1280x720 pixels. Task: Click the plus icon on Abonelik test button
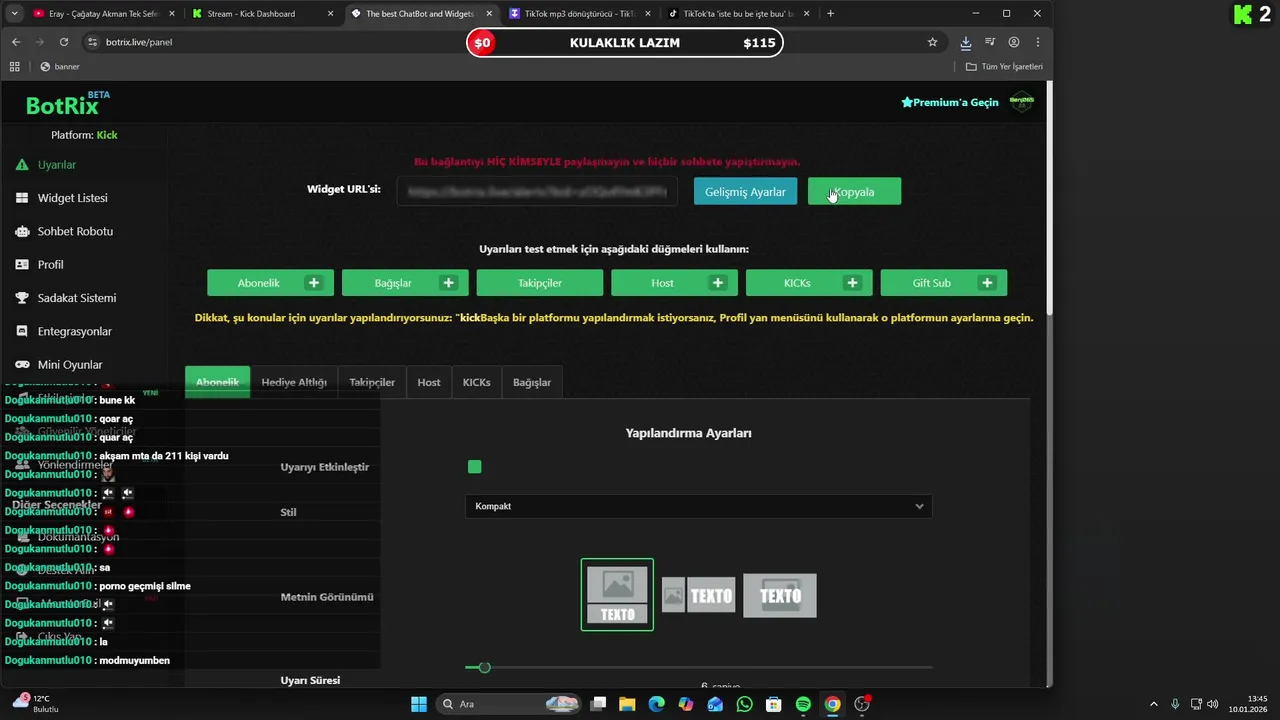click(314, 283)
